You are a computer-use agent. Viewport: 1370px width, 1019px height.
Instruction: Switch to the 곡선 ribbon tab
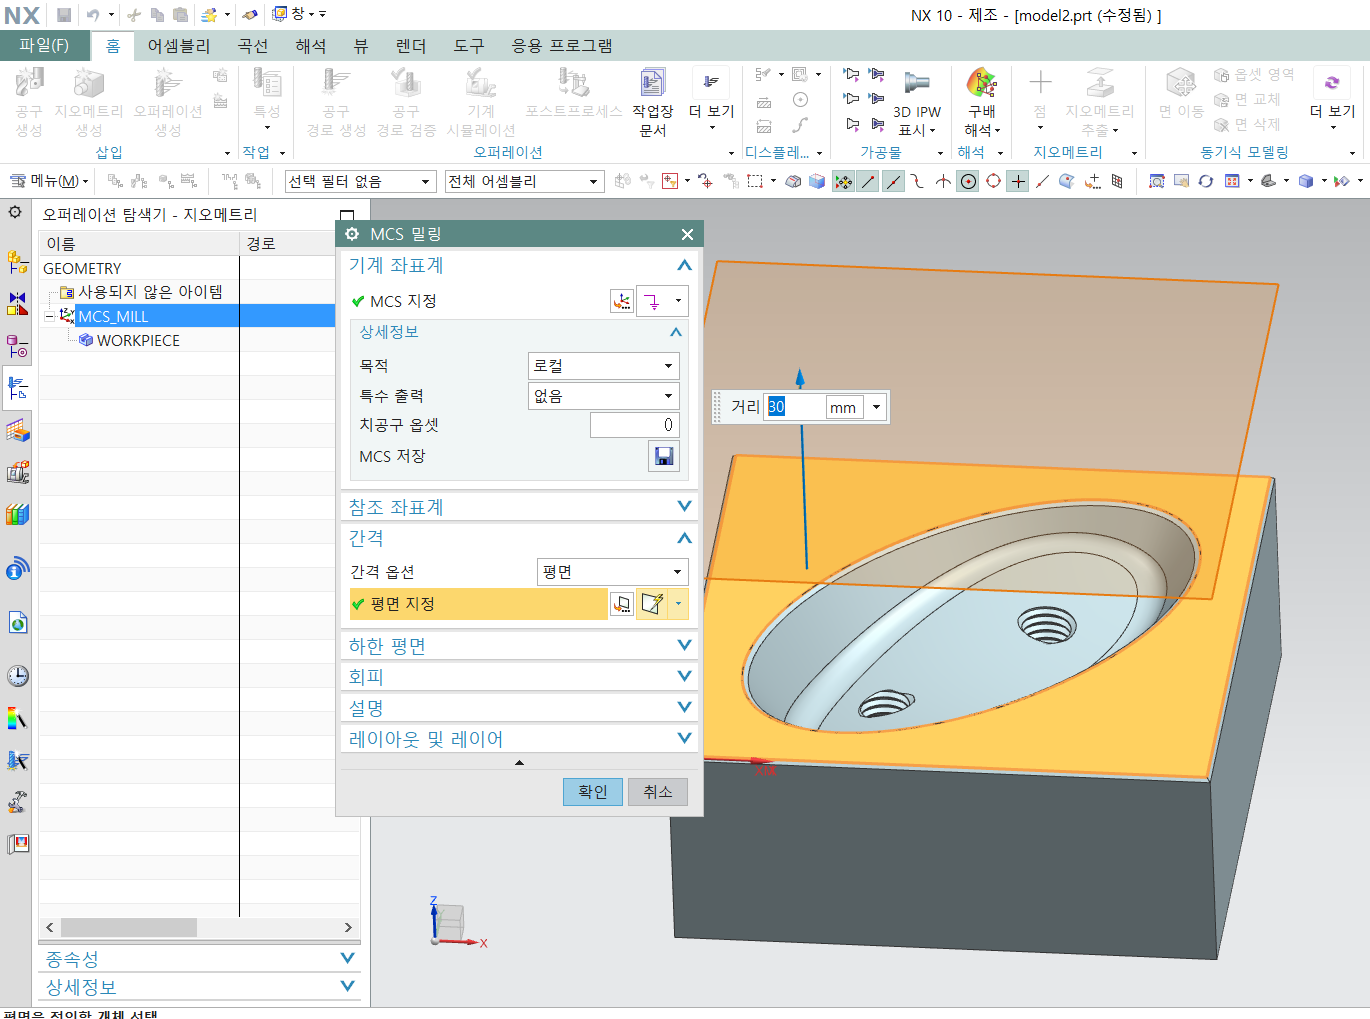(x=253, y=46)
